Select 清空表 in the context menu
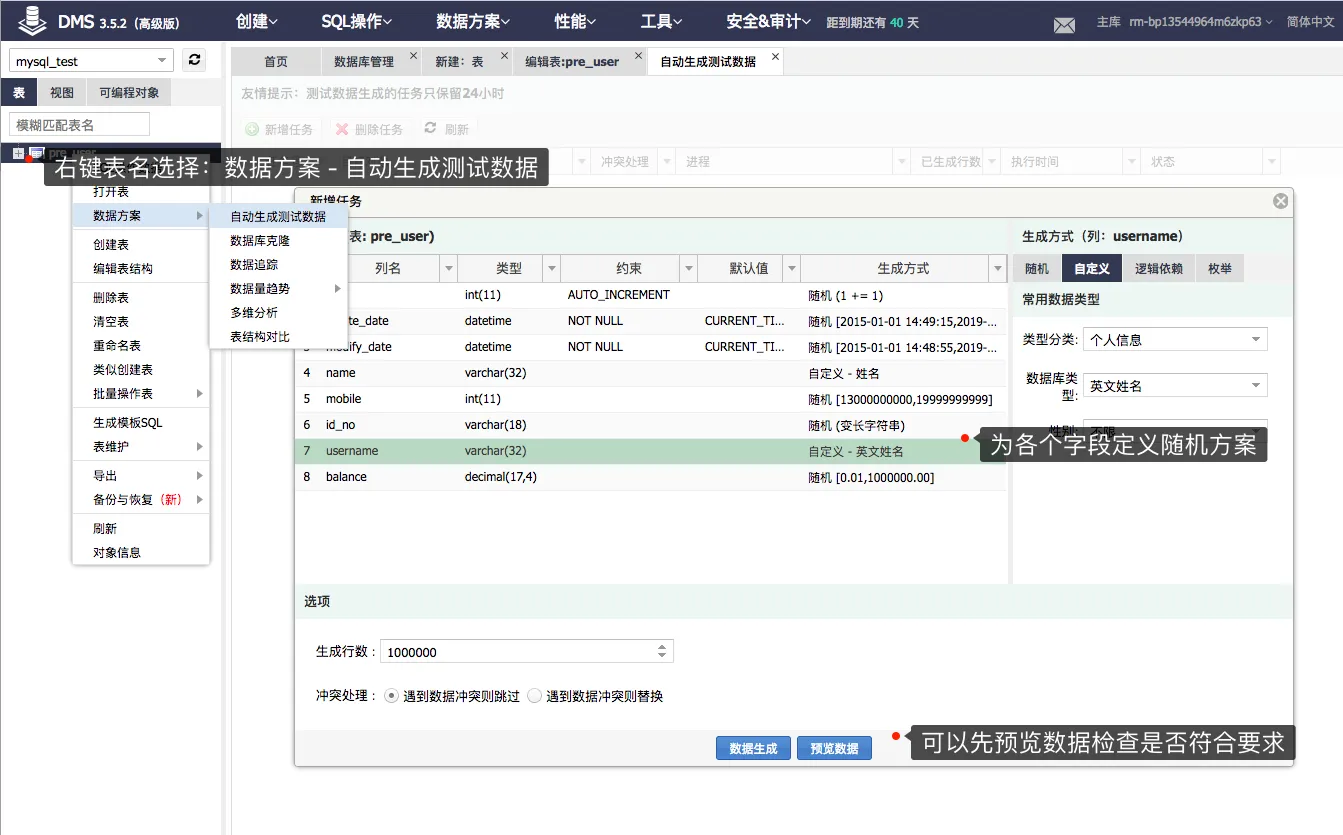The height and width of the screenshot is (835, 1343). click(141, 322)
